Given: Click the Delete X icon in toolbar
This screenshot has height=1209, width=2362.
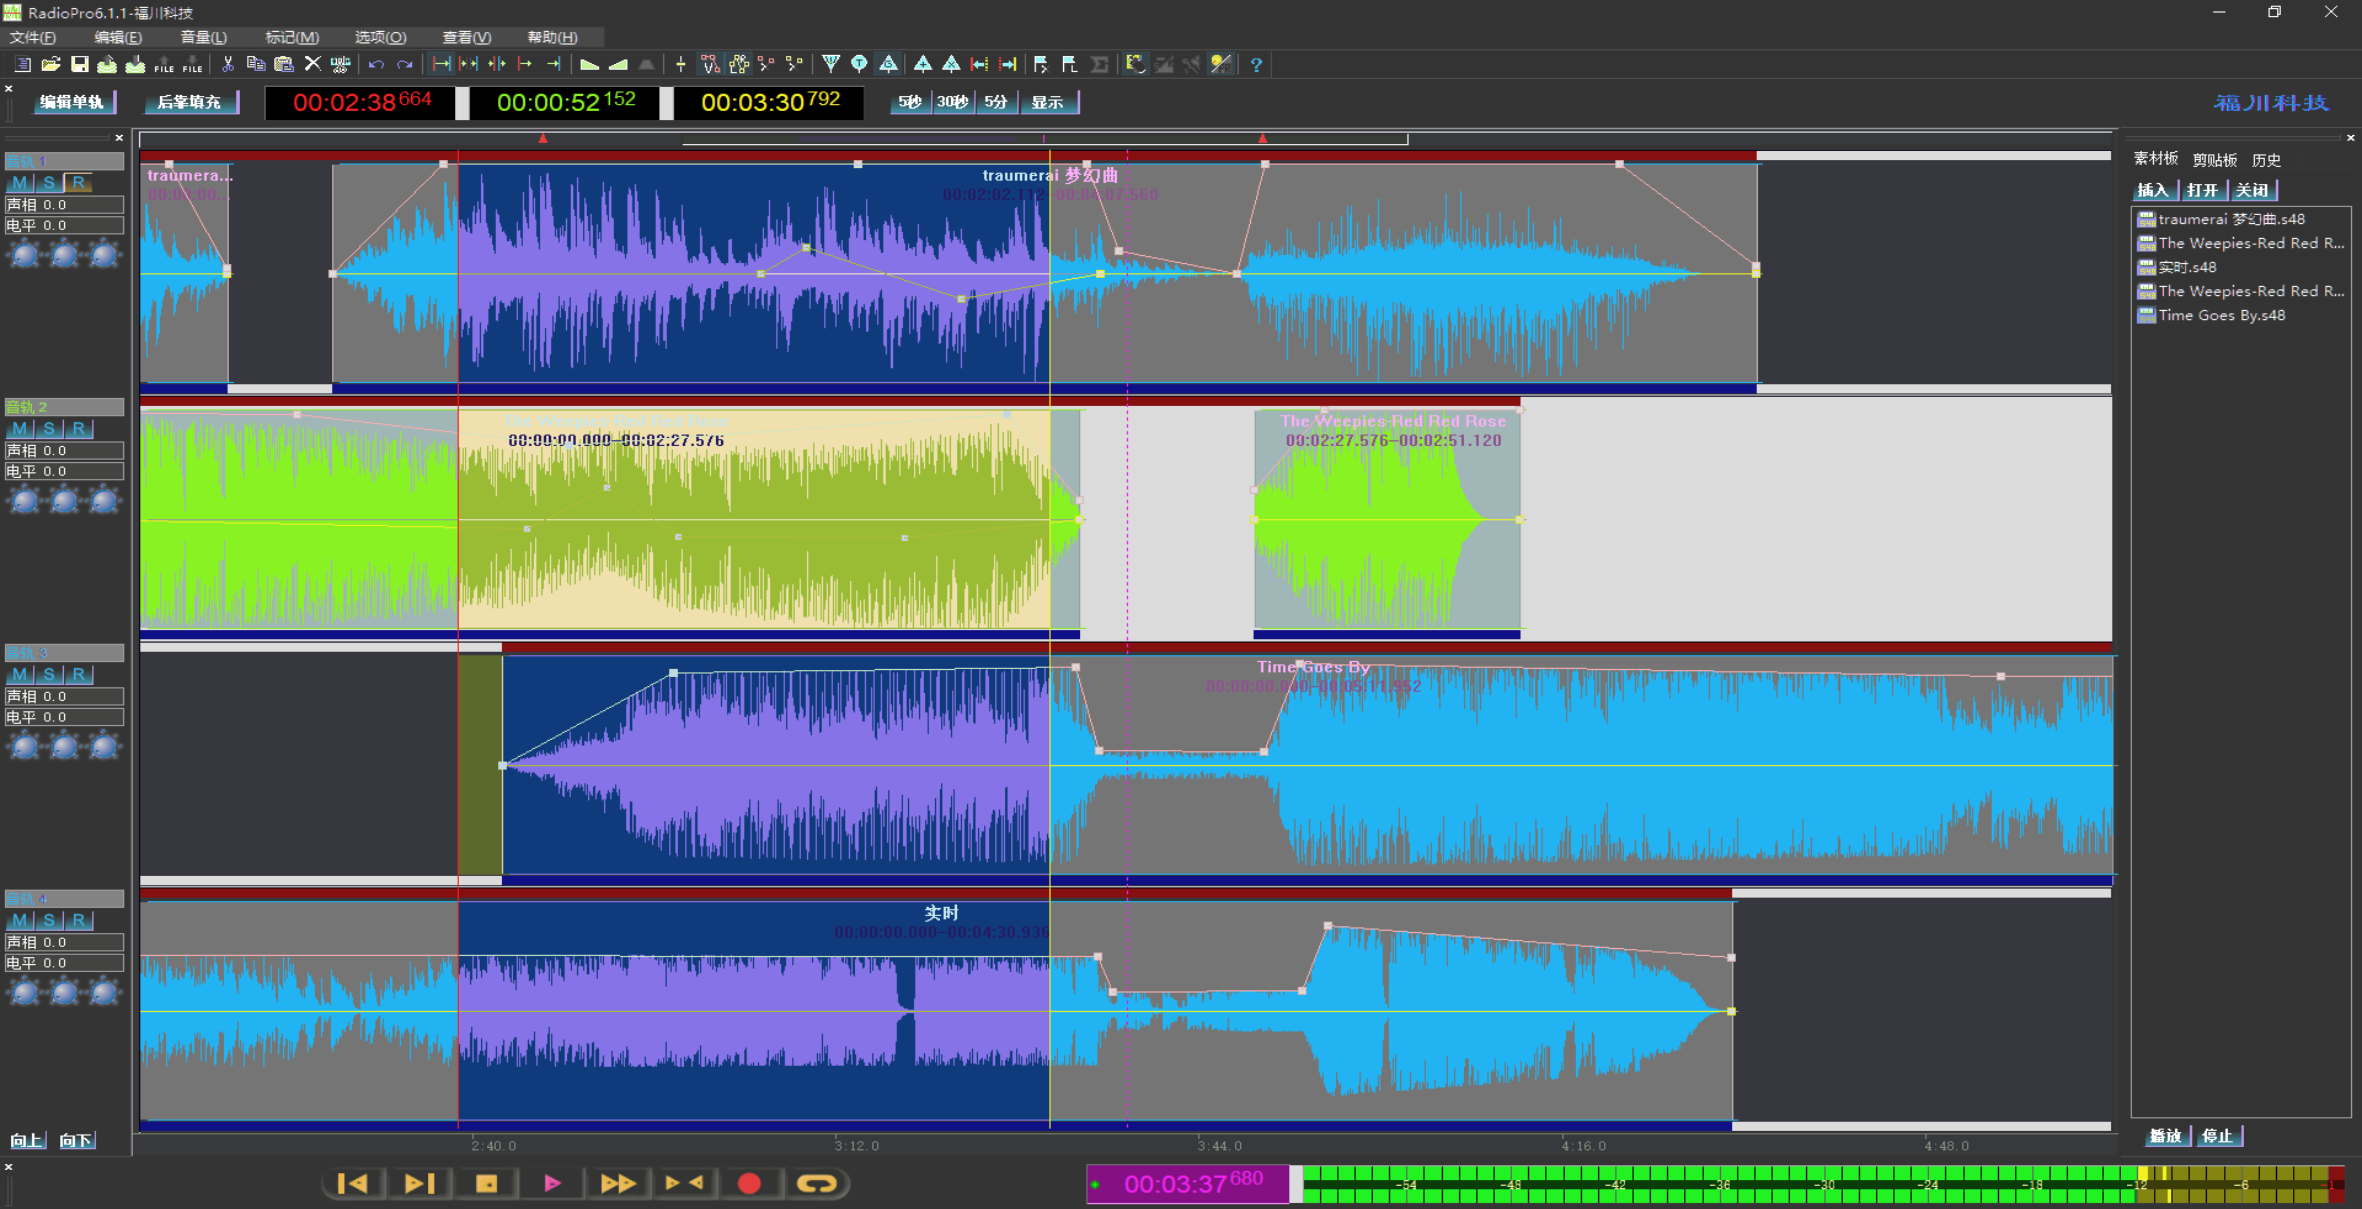Looking at the screenshot, I should coord(312,64).
